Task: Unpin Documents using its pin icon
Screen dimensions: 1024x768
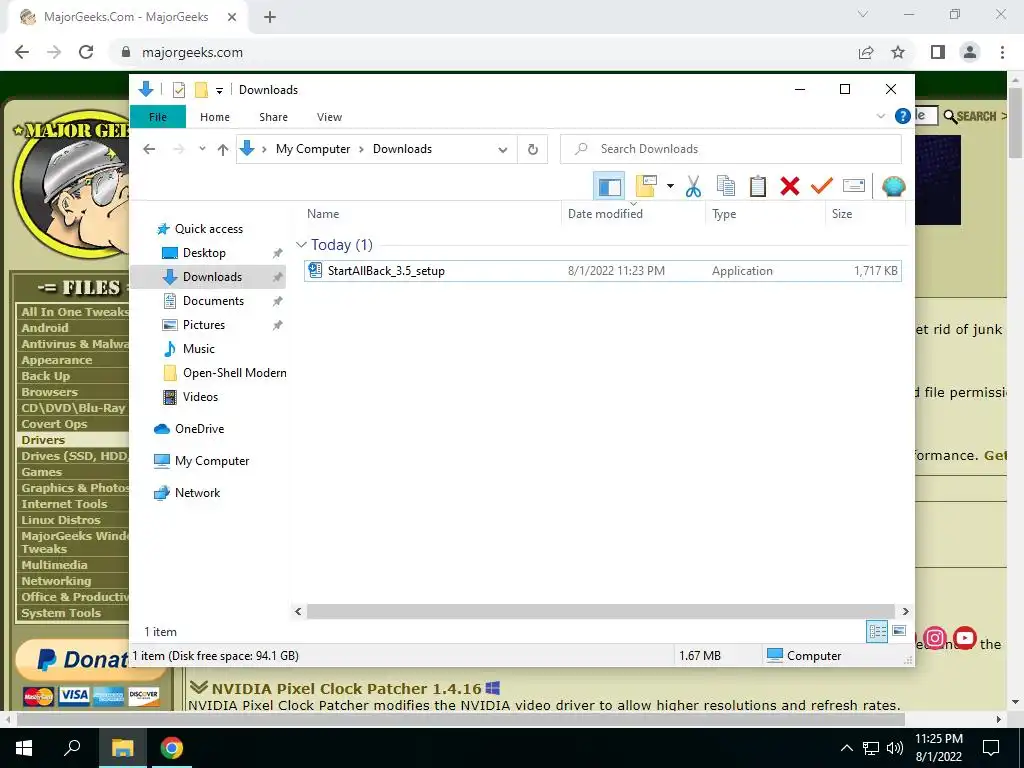Action: [x=278, y=301]
